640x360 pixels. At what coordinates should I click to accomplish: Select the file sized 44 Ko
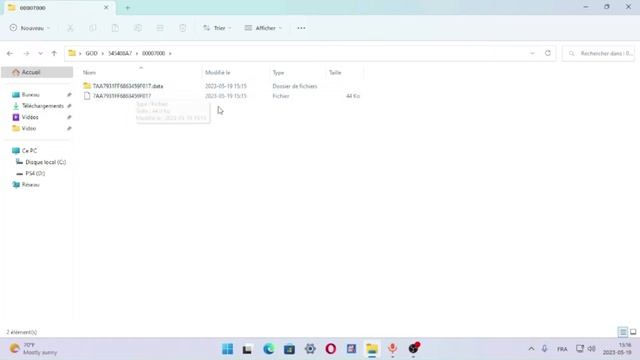point(222,96)
